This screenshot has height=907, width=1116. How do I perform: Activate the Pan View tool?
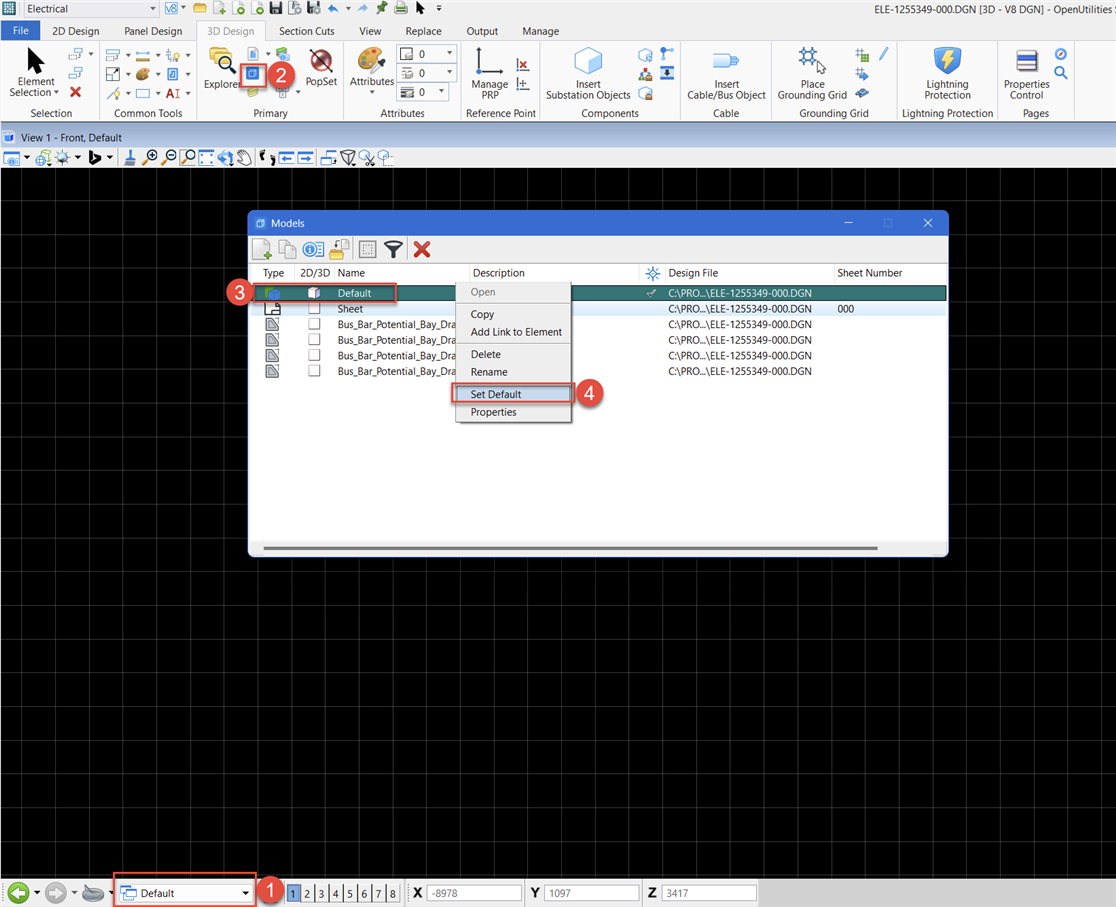coord(244,157)
